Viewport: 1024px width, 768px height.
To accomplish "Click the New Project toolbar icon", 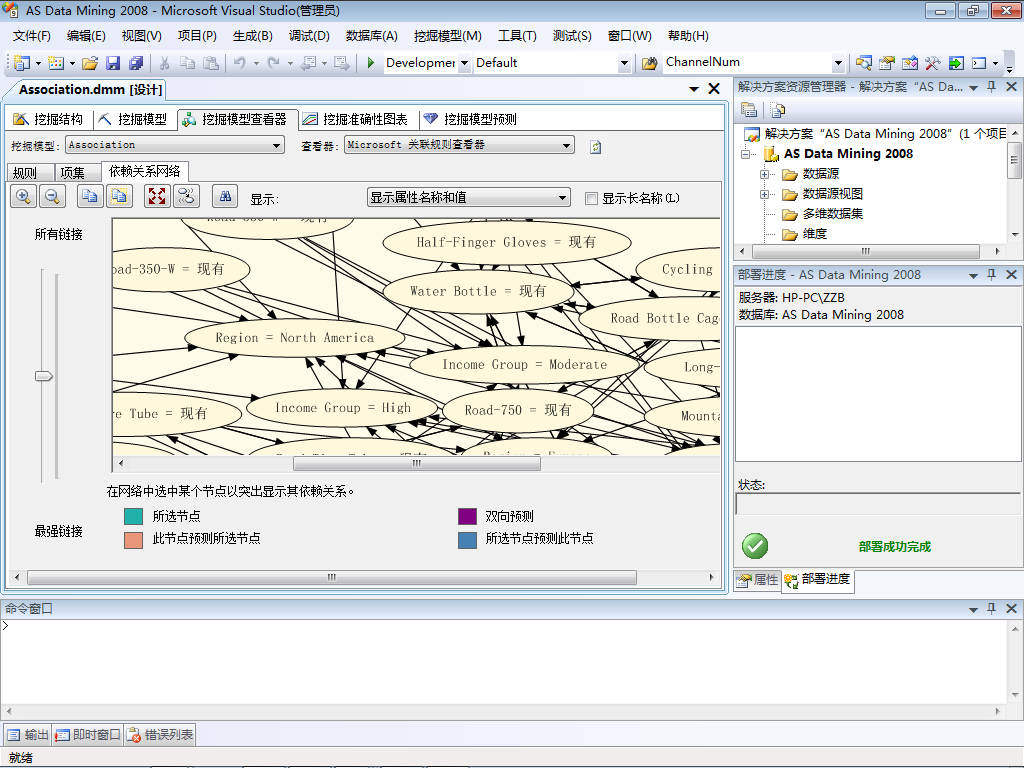I will (x=22, y=63).
